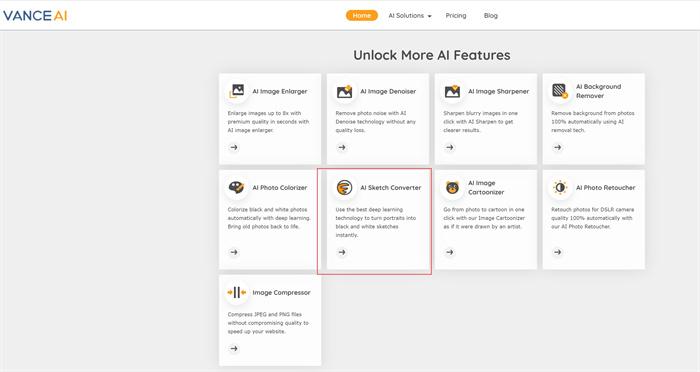Click the AI Photo Retoucher icon
Image resolution: width=700 pixels, height=372 pixels.
(x=560, y=188)
